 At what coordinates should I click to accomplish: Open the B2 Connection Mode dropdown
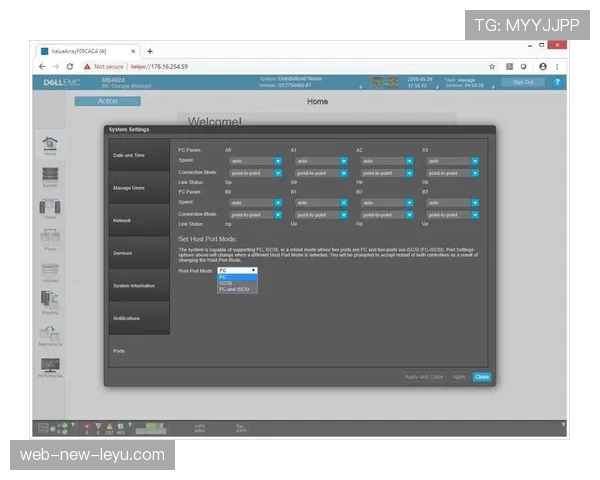[387, 215]
